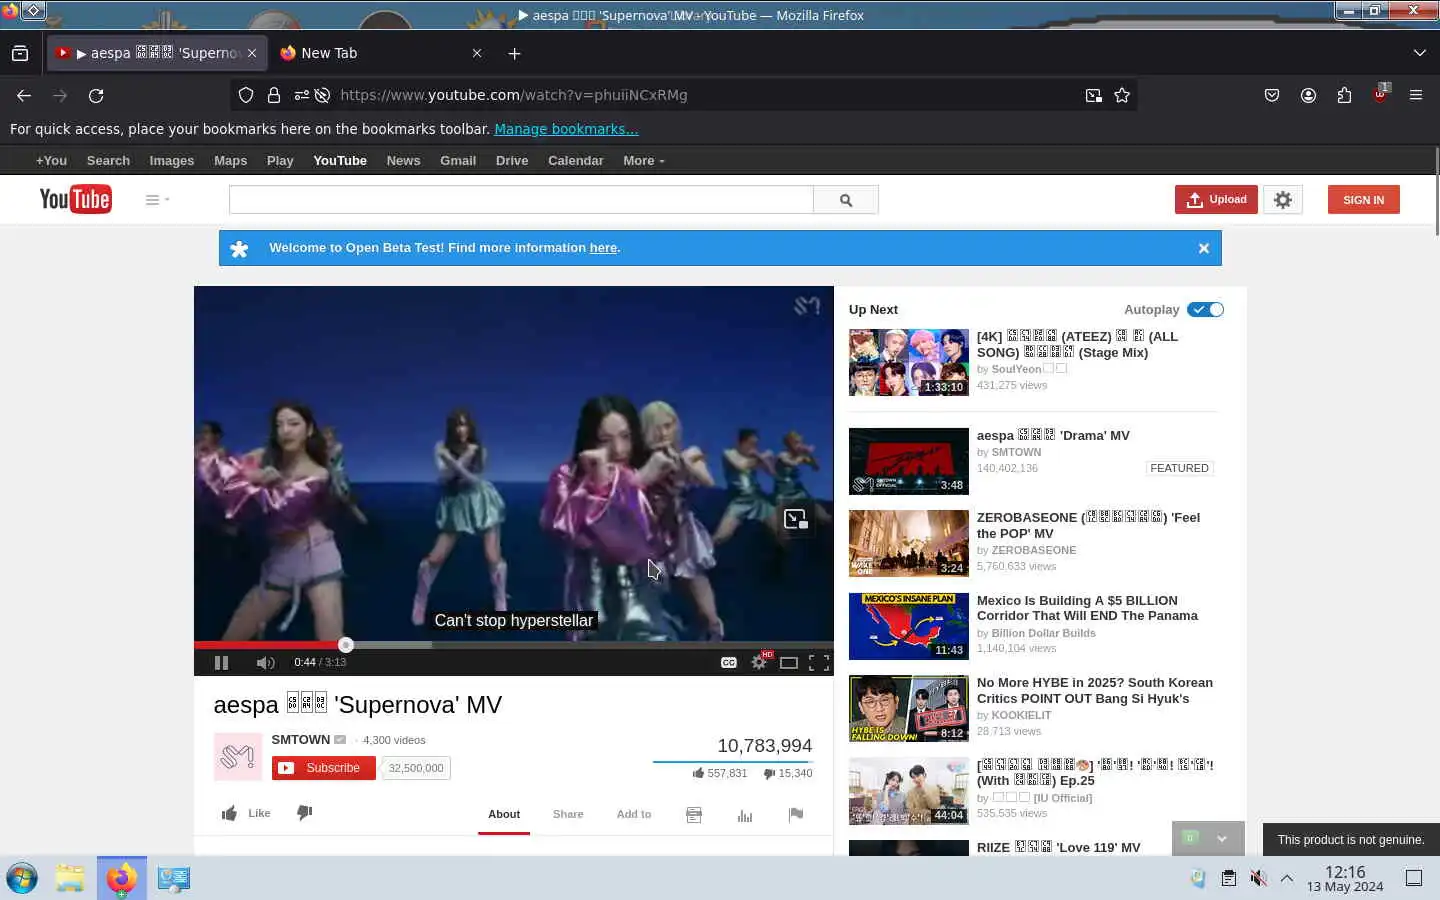Screen dimensions: 1440x900
Task: Open a new tab with plus button
Action: 514,53
